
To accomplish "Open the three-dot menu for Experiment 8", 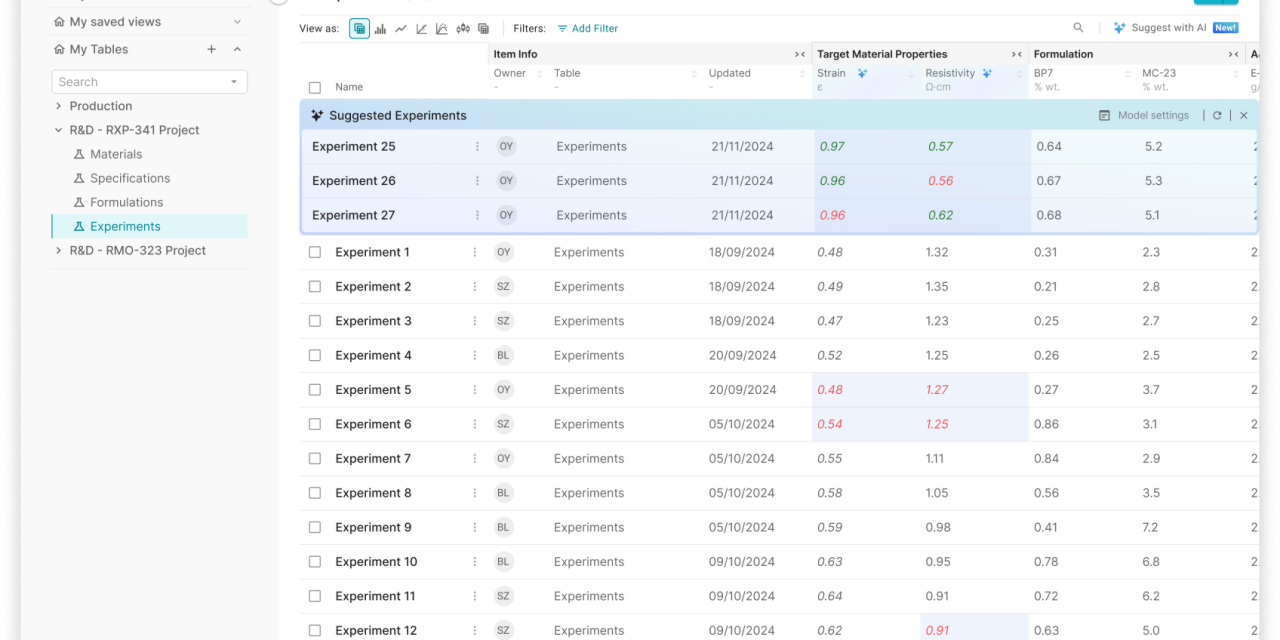I will coord(475,493).
